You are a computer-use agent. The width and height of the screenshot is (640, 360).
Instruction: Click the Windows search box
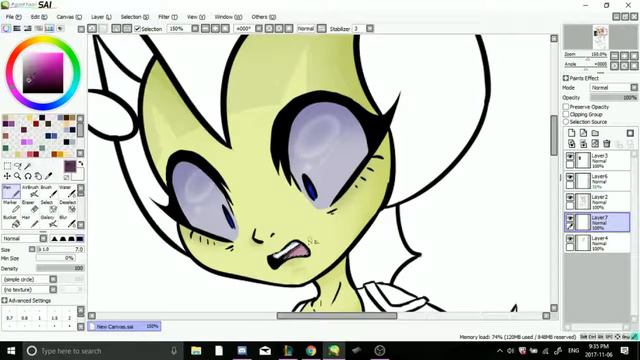(102, 351)
